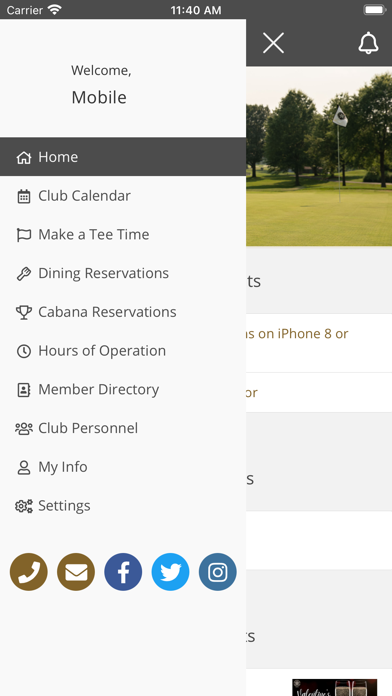Tap the email envelope icon
The height and width of the screenshot is (696, 392).
pyautogui.click(x=76, y=572)
